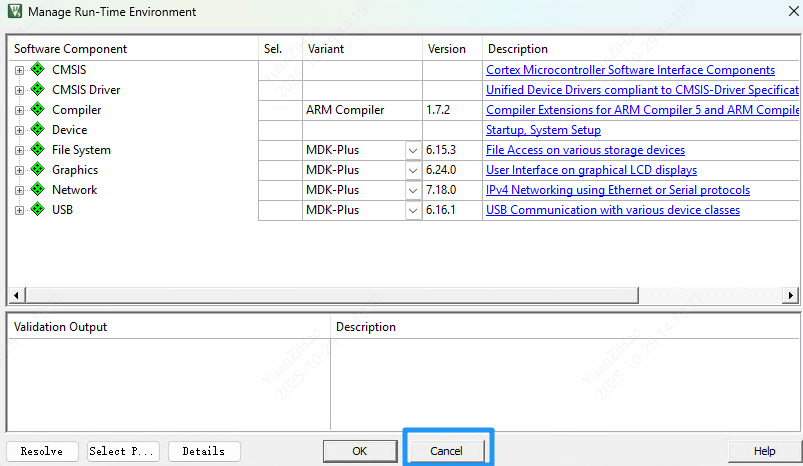Select the Graphics component icon
This screenshot has height=466, width=803.
pyautogui.click(x=38, y=170)
